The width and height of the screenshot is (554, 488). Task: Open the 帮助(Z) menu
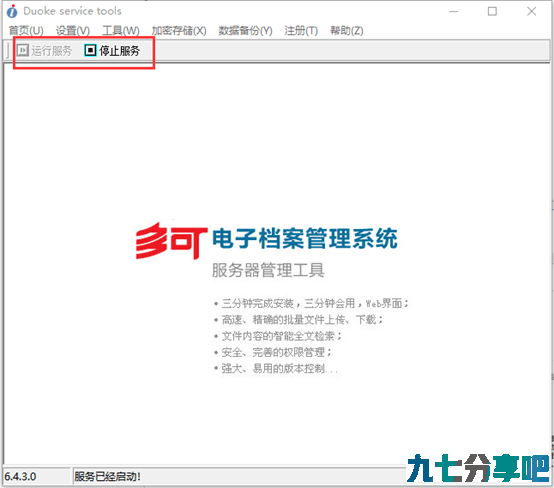347,31
